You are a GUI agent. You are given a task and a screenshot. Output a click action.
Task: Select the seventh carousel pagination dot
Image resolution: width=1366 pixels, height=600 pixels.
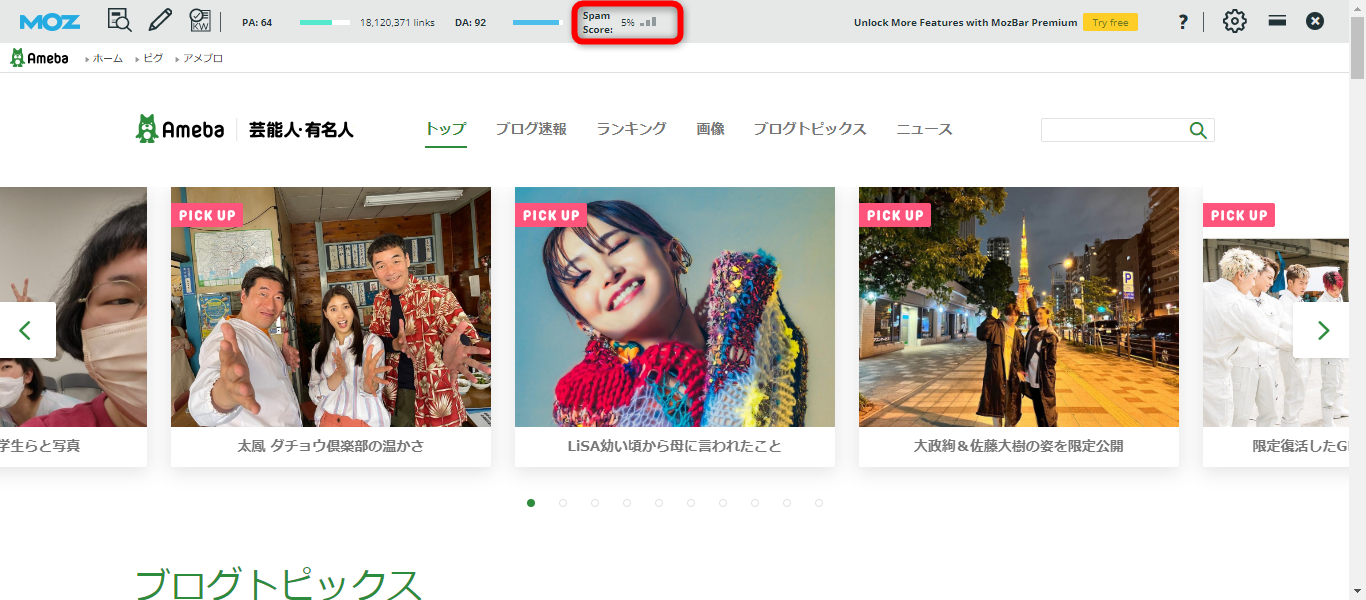click(723, 503)
